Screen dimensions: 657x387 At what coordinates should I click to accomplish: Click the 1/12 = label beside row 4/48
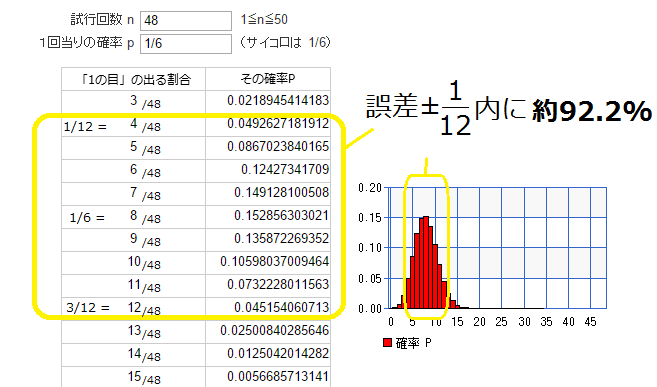click(85, 126)
